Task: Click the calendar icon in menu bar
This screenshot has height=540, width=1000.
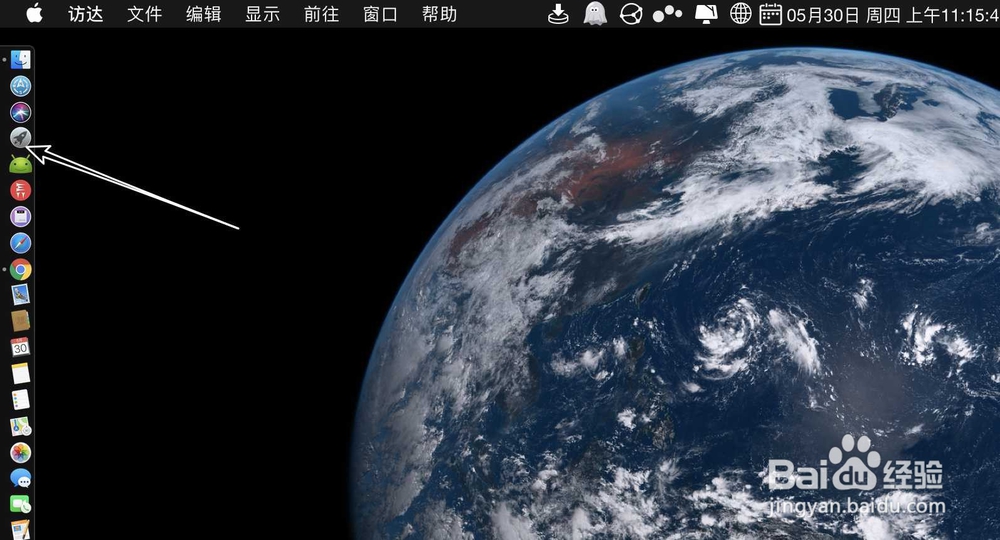Action: tap(770, 14)
